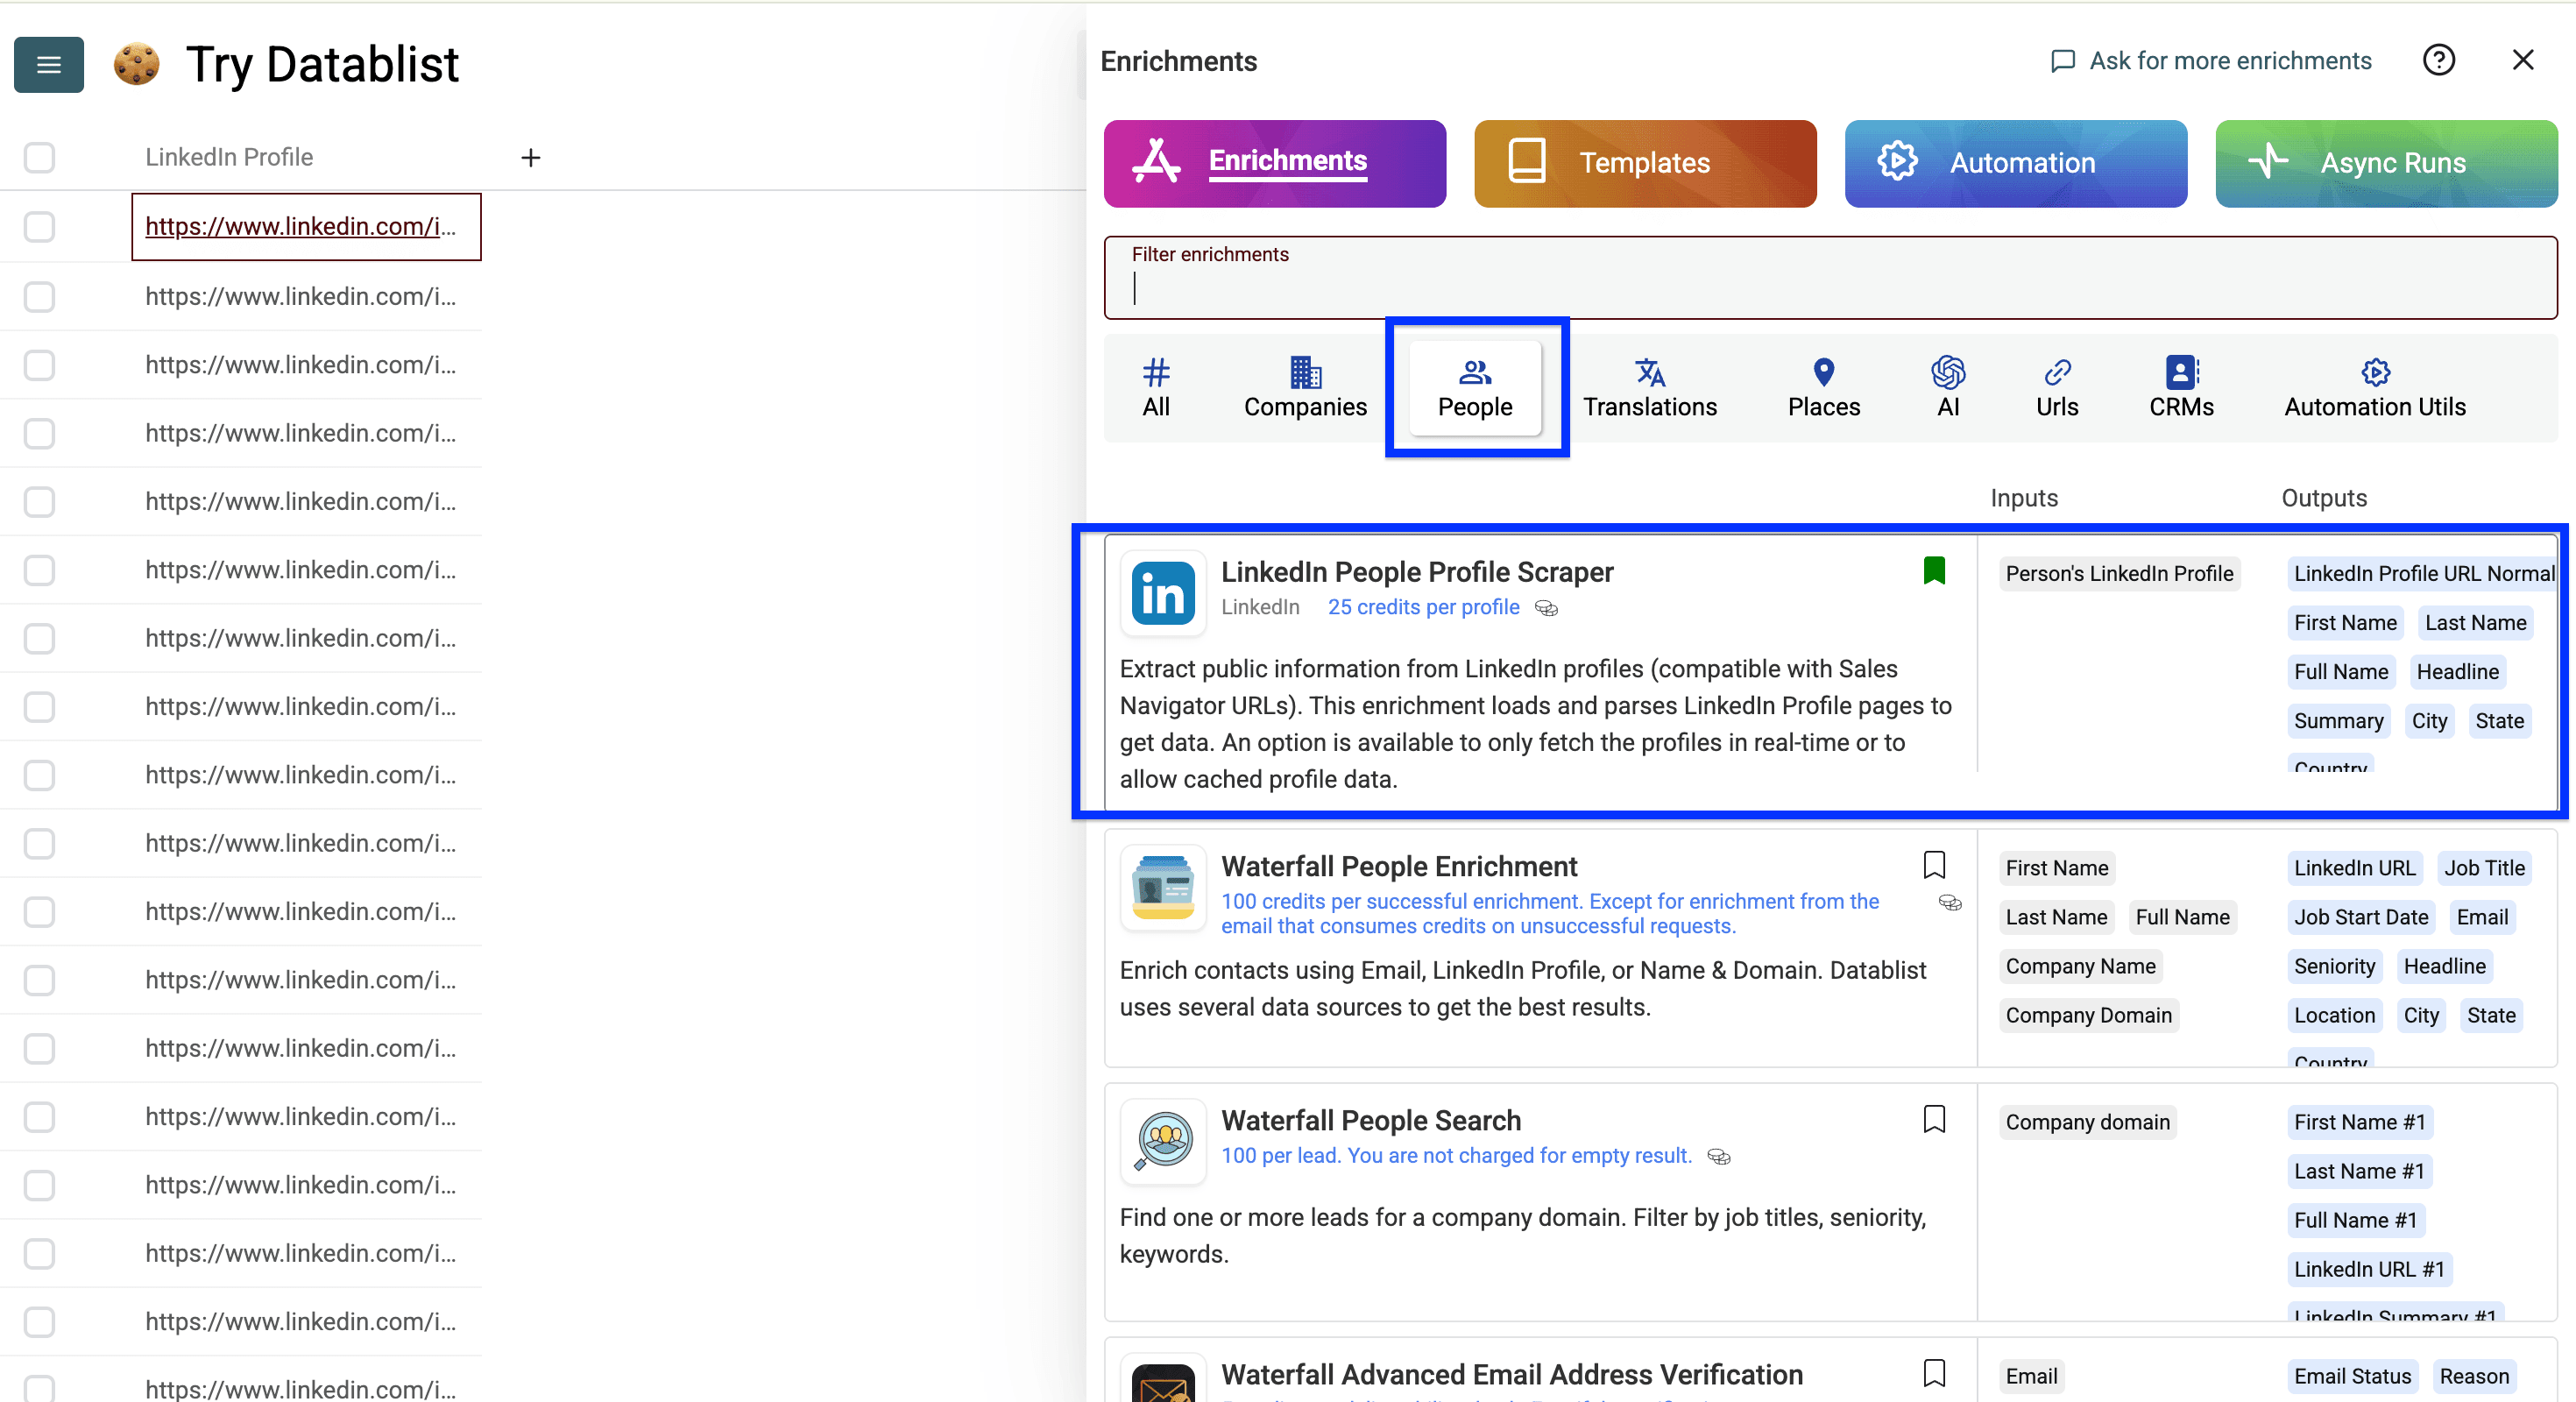The image size is (2576, 1402).
Task: Open the Places enrichment category
Action: [1823, 388]
